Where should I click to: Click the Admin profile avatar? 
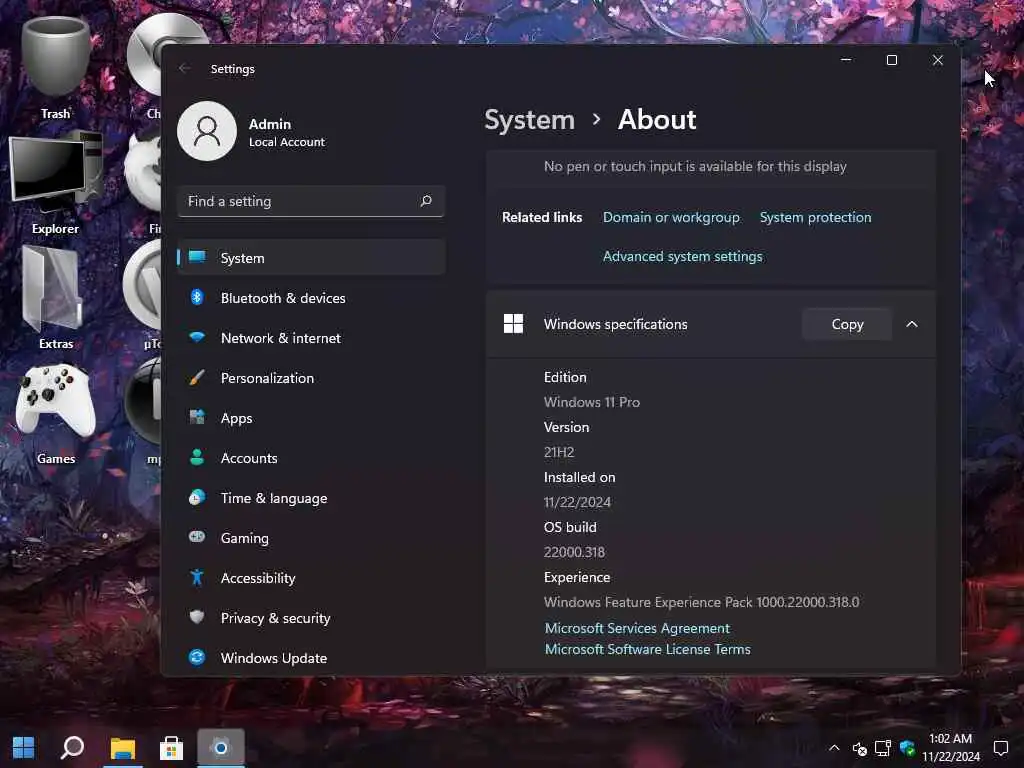click(x=207, y=131)
